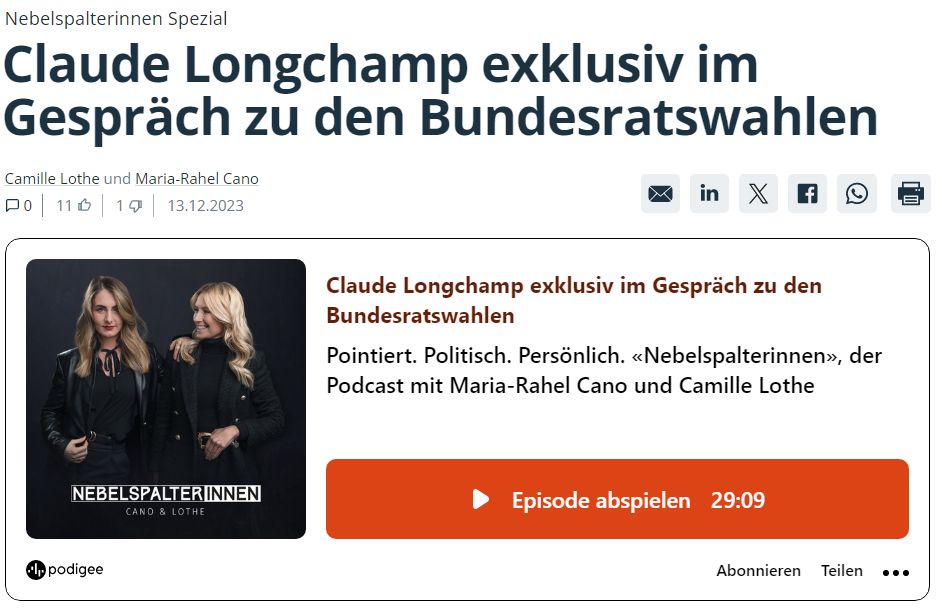The height and width of the screenshot is (610, 942).
Task: Click the Nebelspalterinnen podcast cover image
Action: [166, 398]
